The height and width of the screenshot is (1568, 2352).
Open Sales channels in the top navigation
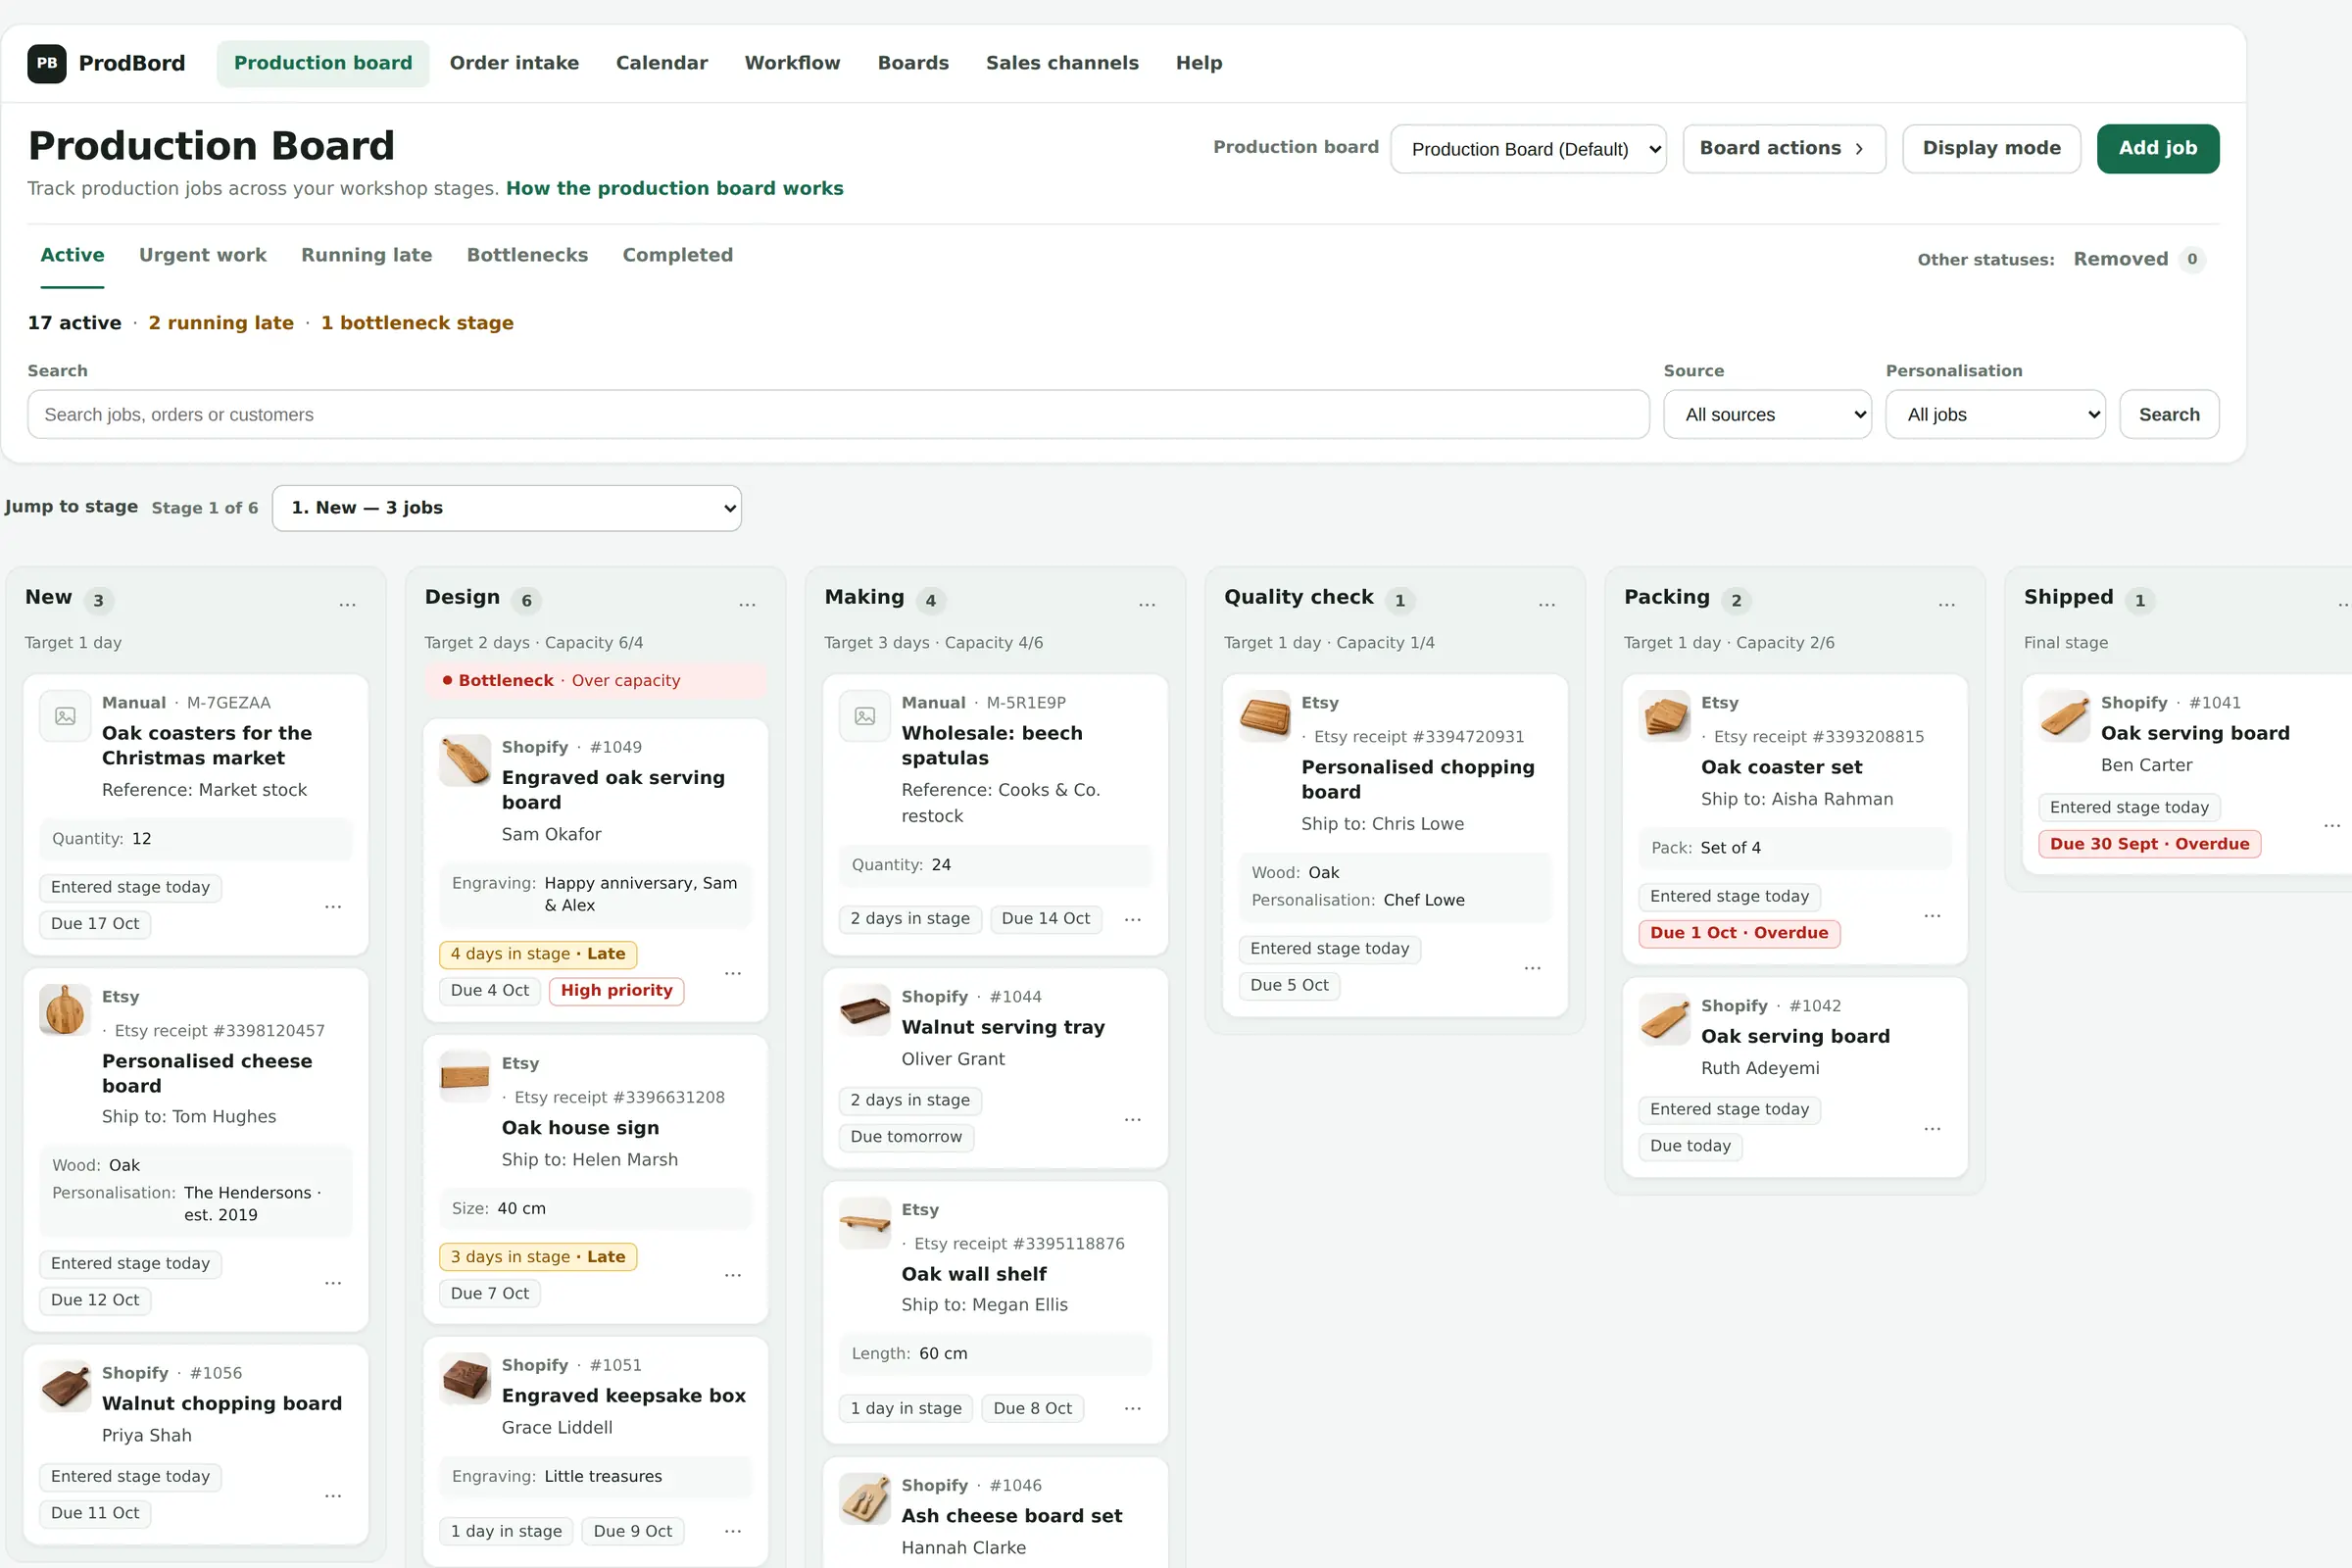[1062, 63]
